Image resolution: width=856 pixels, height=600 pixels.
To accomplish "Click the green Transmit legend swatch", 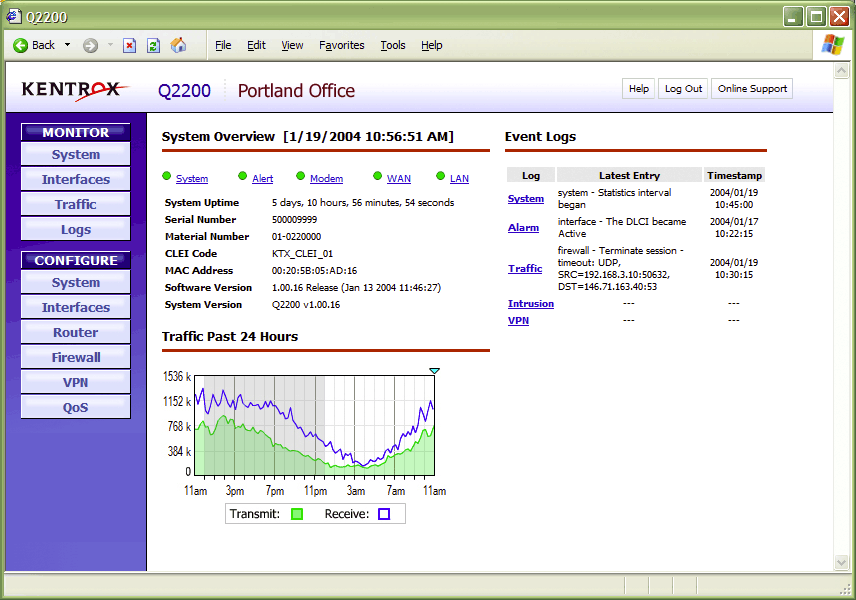I will point(296,514).
